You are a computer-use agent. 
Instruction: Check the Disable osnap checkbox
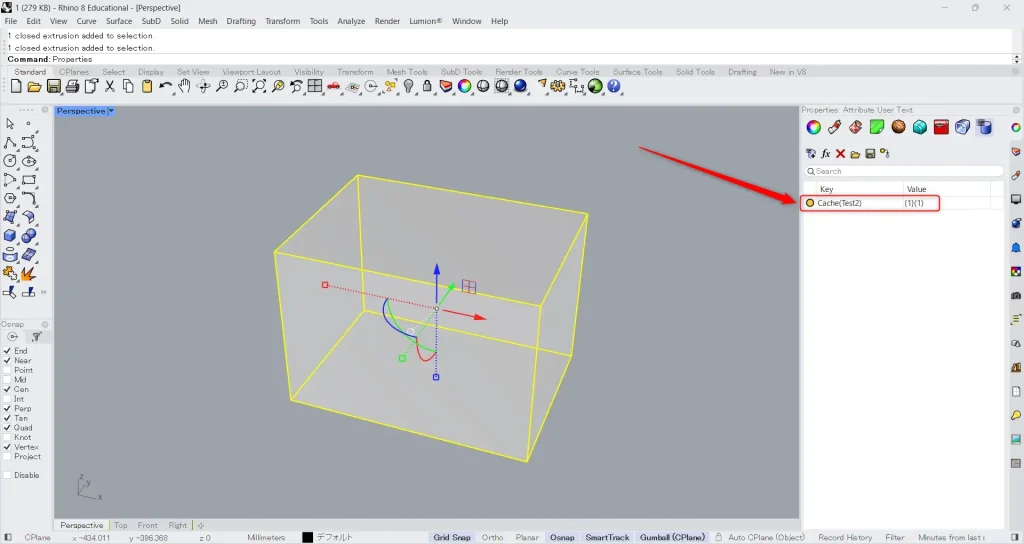(9, 475)
